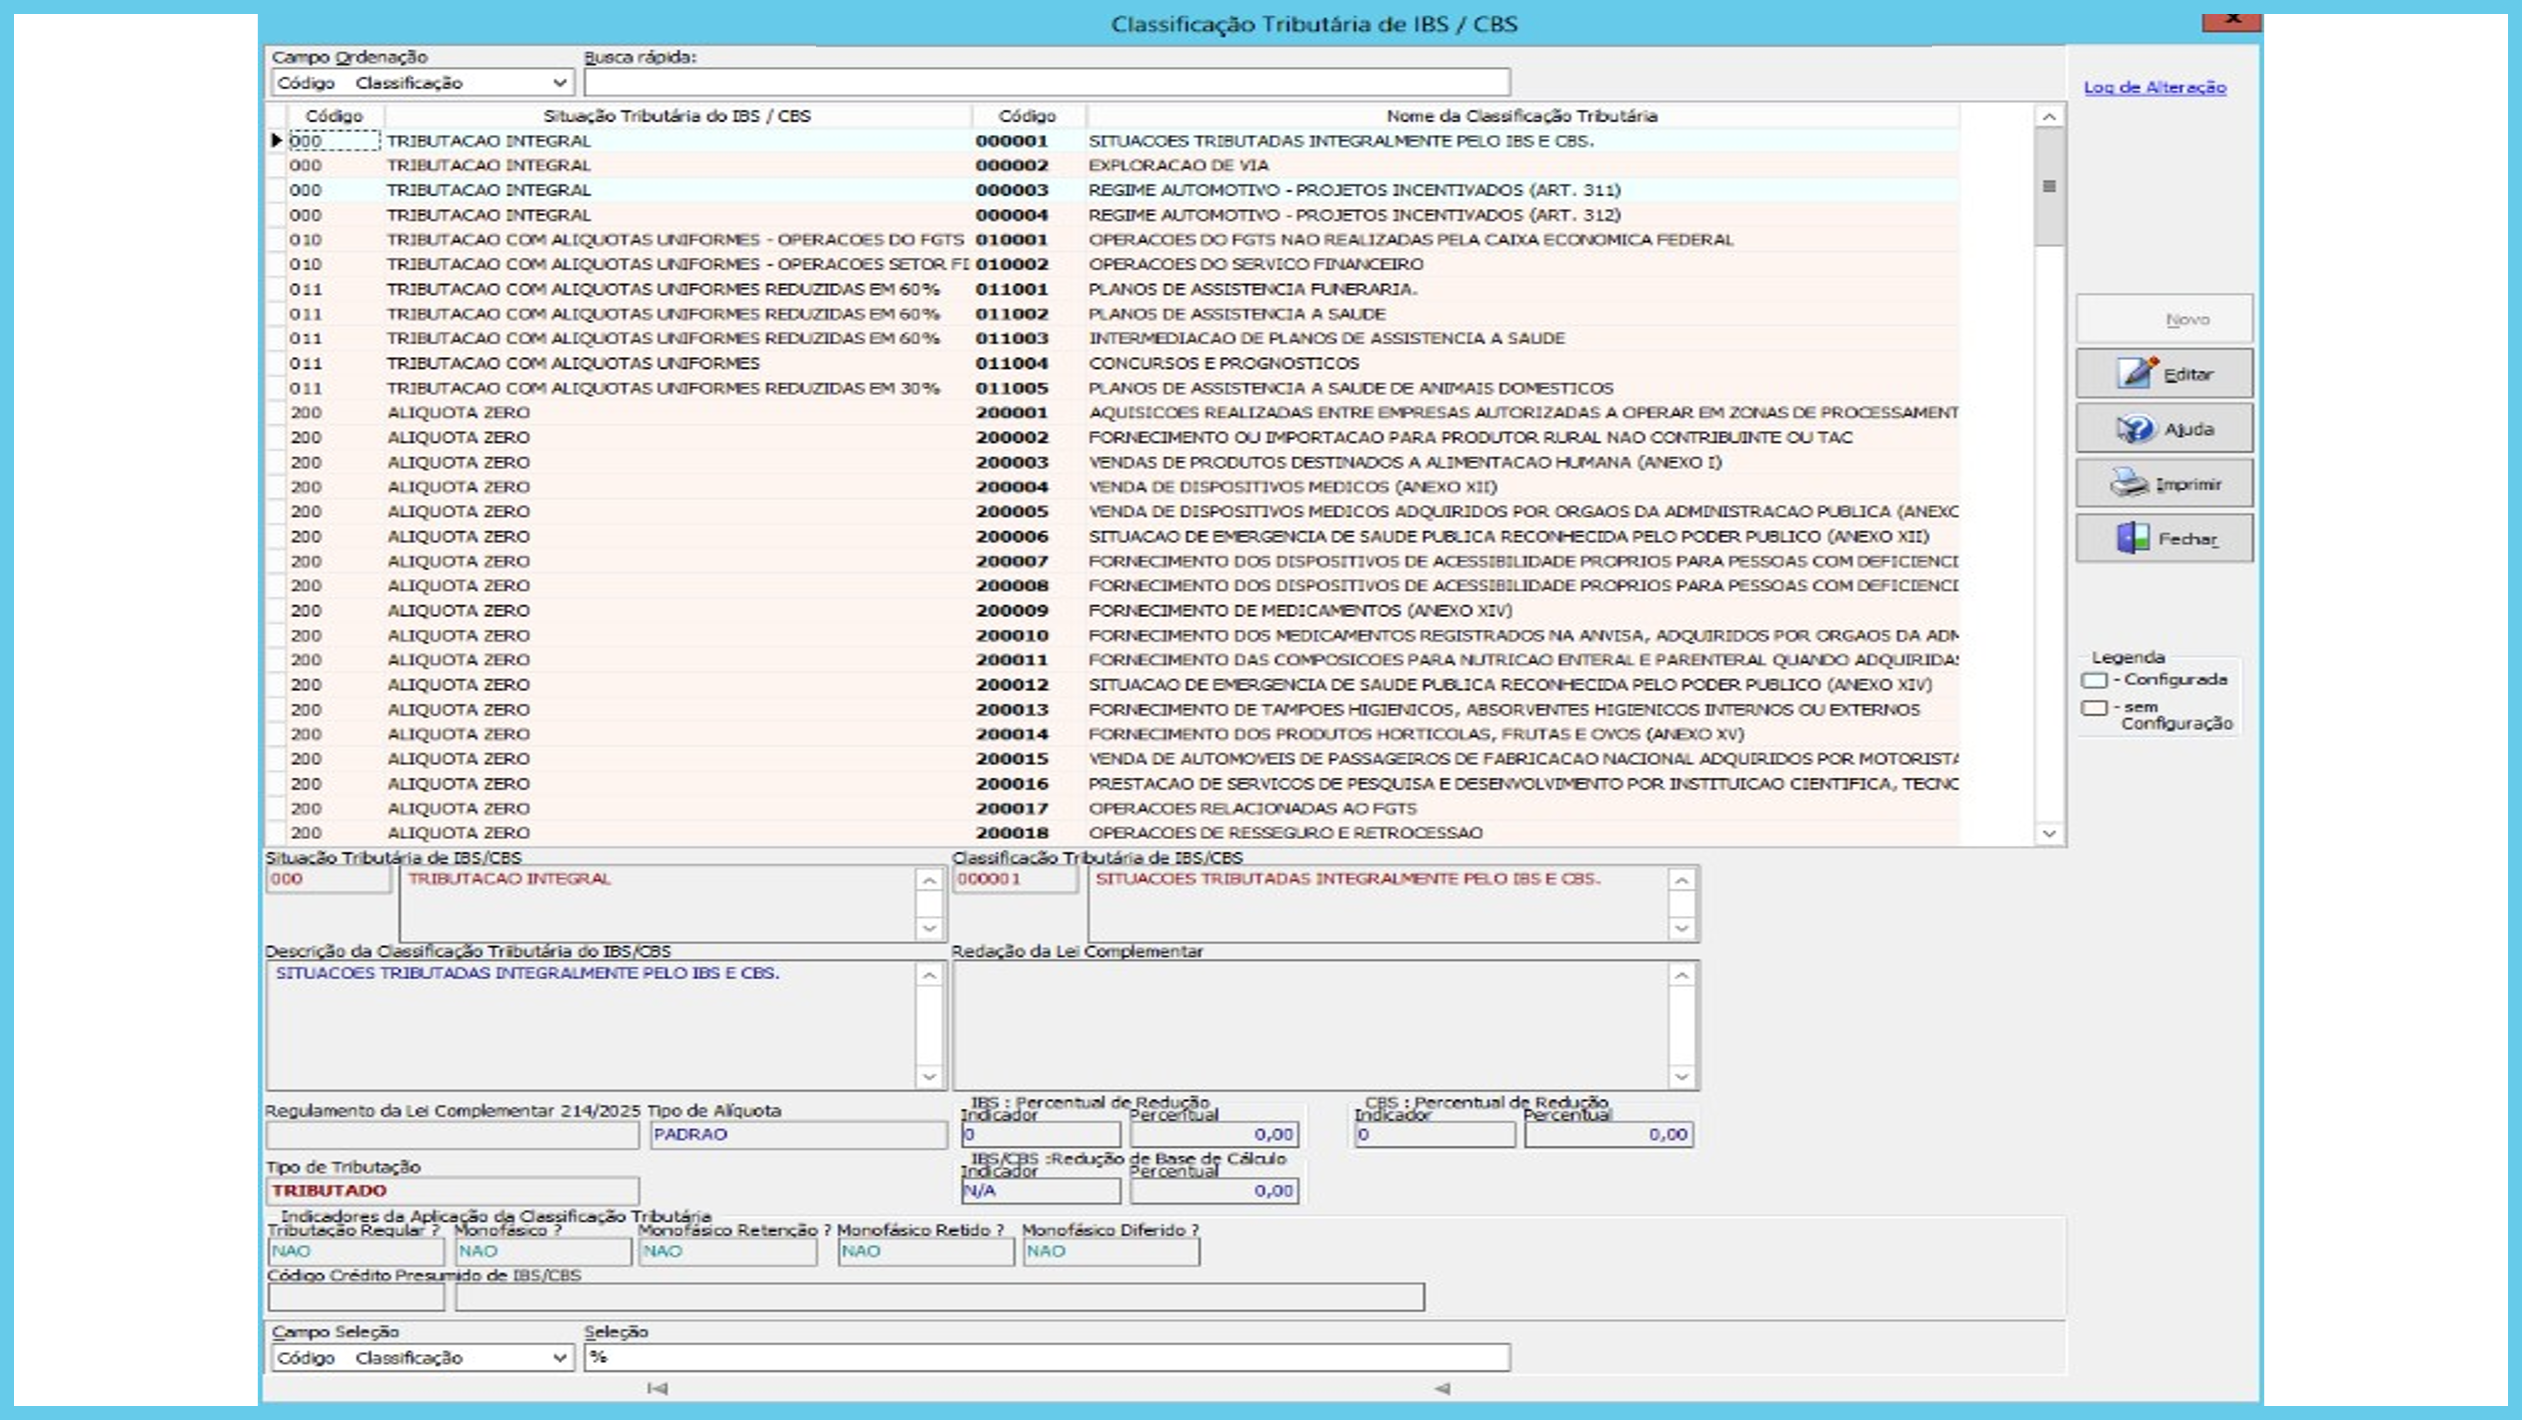The image size is (2522, 1420).
Task: Click the grid's scroll up arrow
Action: pyautogui.click(x=2049, y=117)
